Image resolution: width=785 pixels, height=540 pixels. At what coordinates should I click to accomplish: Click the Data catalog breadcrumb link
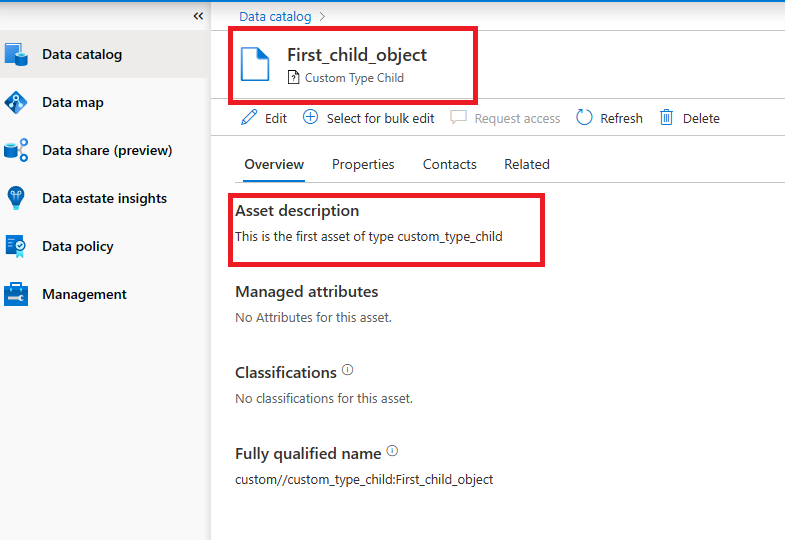coord(275,17)
